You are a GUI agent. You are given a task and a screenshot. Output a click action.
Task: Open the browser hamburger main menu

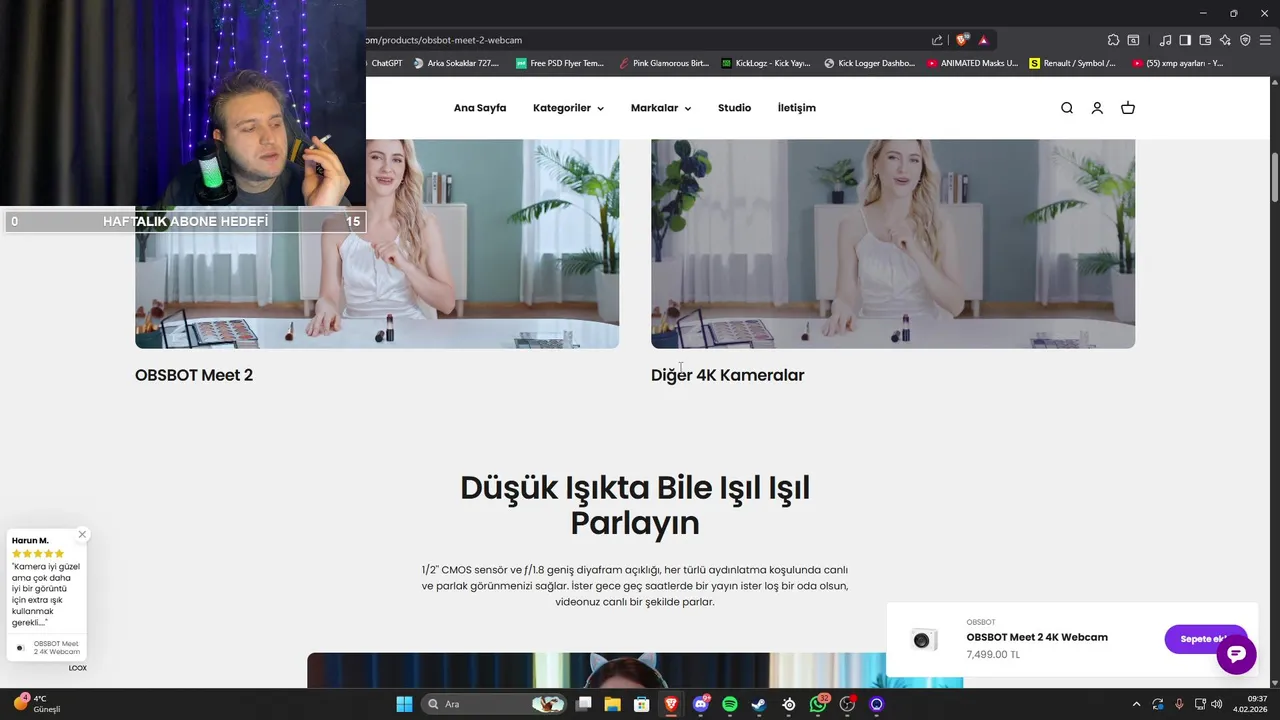coord(1265,40)
